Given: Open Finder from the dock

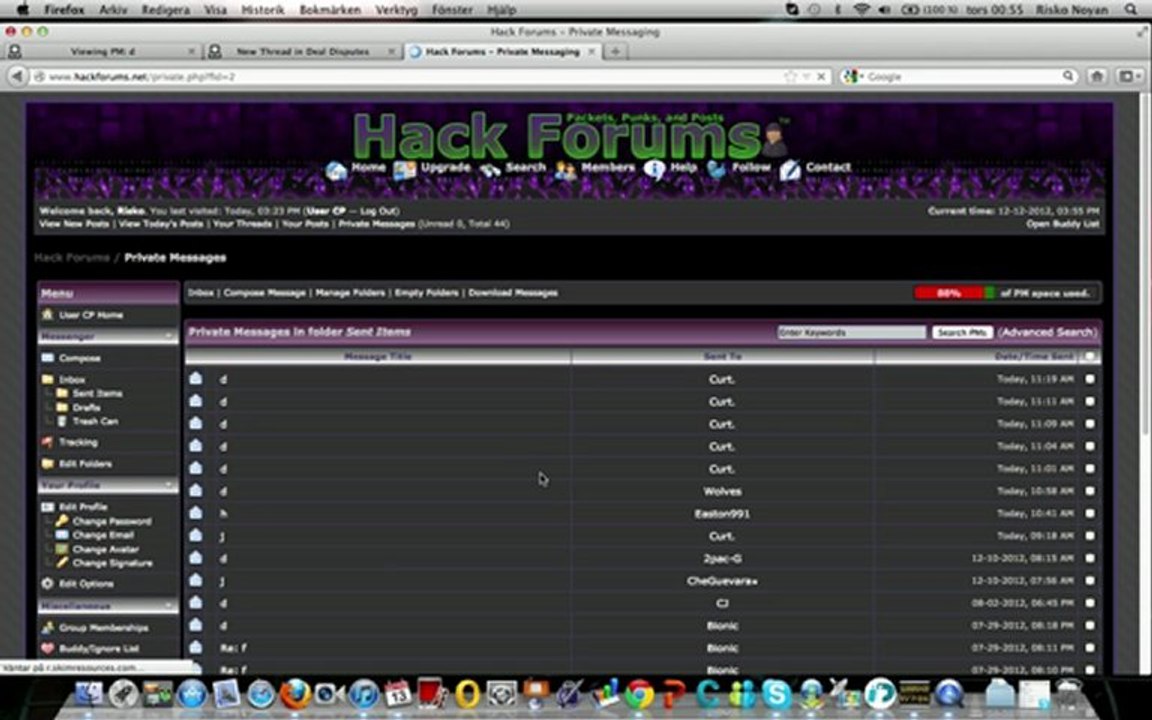Looking at the screenshot, I should tap(89, 694).
